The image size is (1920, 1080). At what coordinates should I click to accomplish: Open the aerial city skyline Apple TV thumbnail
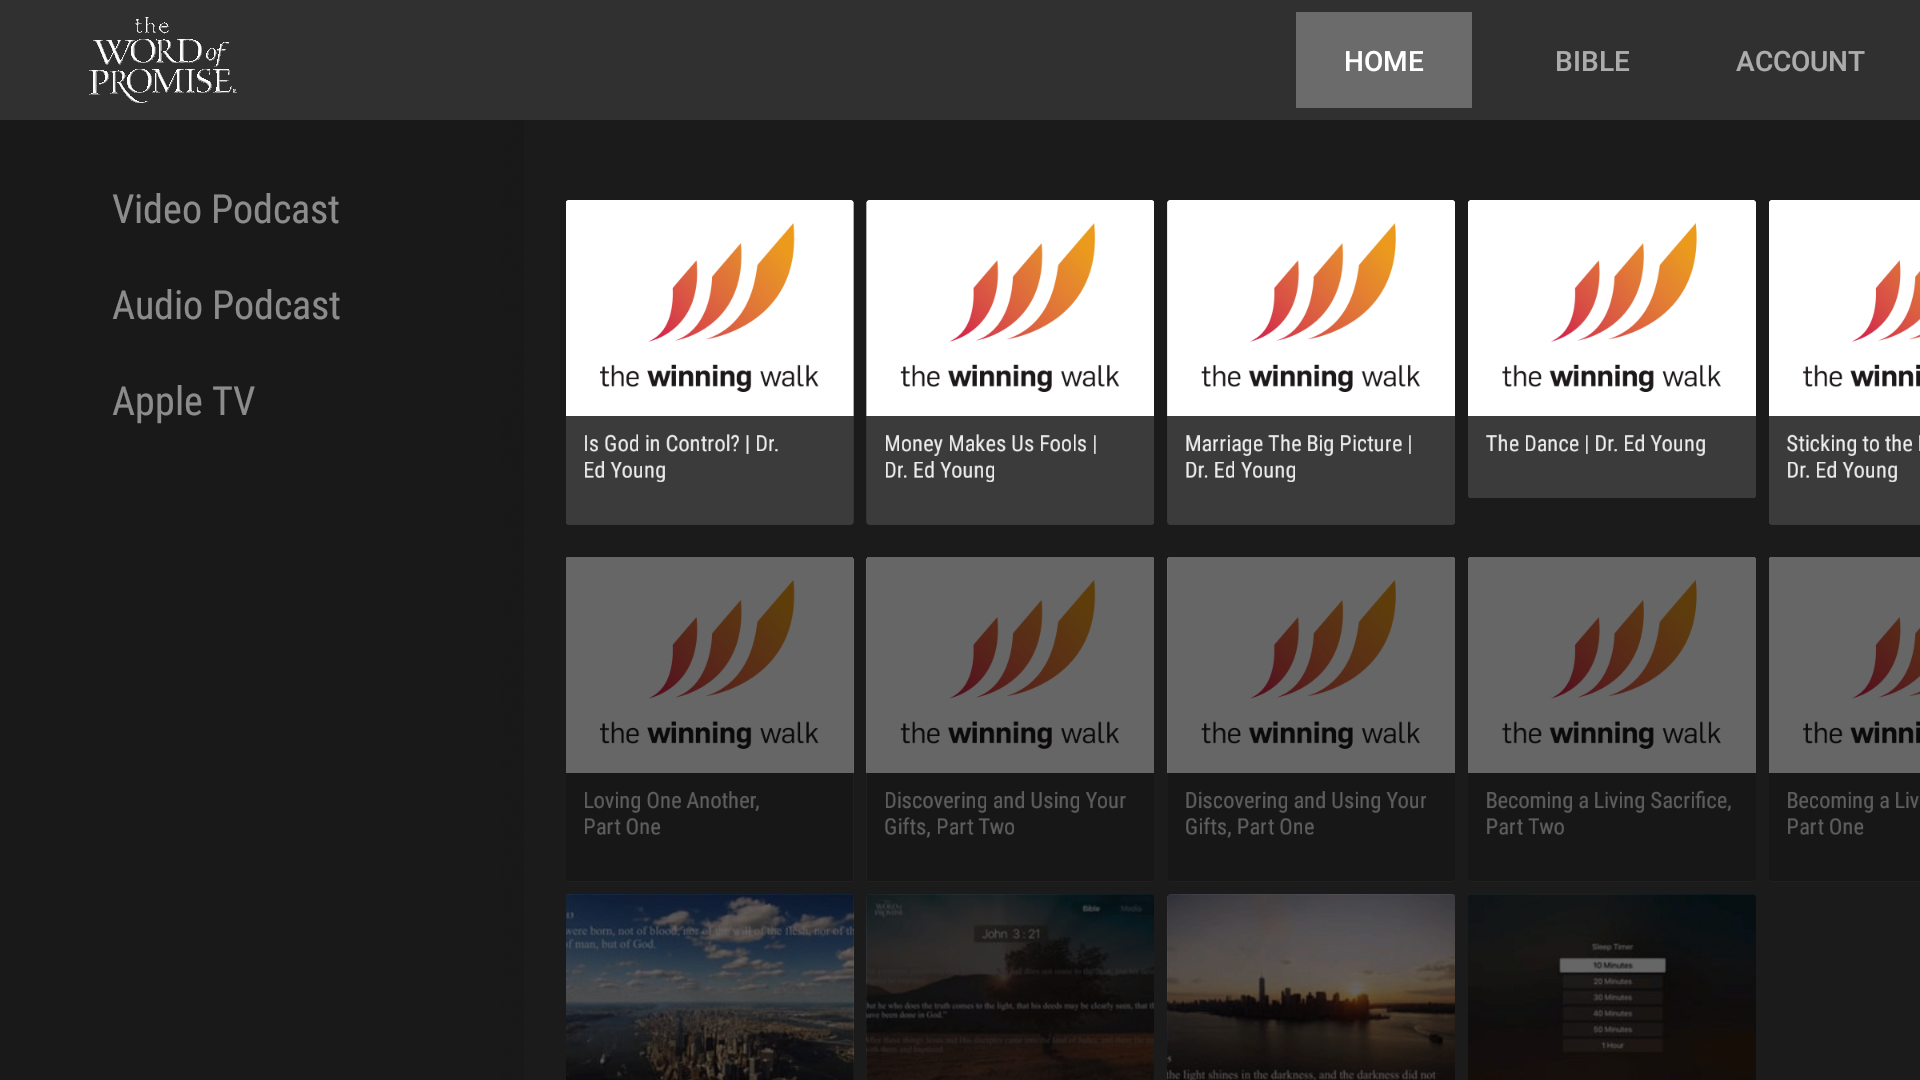click(x=709, y=987)
